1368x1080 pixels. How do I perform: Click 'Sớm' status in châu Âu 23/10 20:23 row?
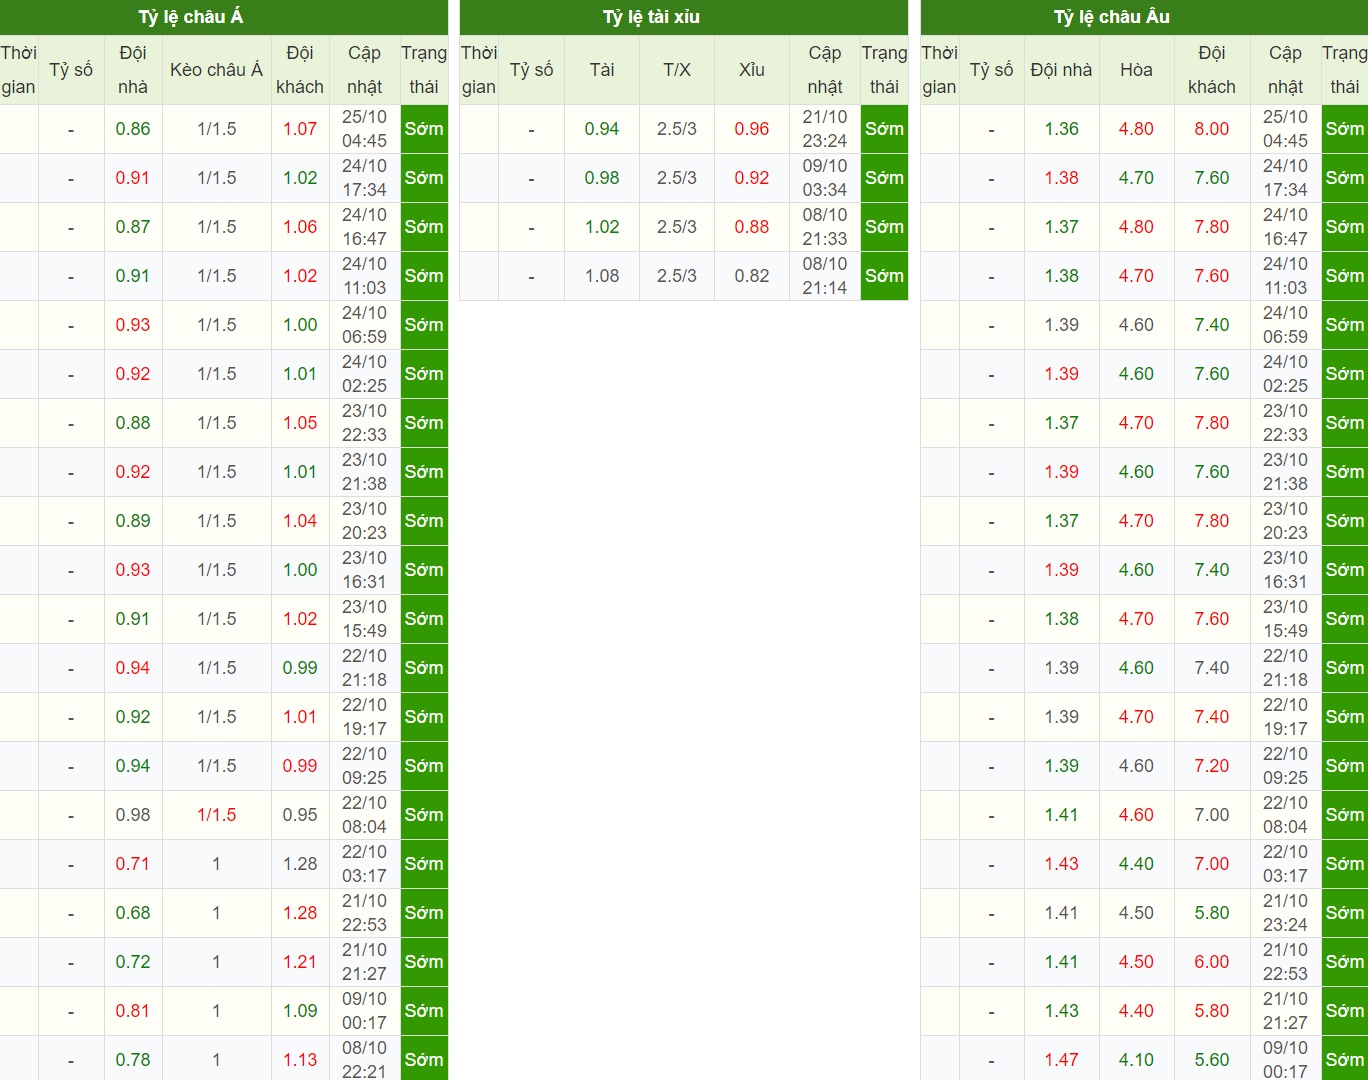(x=1344, y=521)
